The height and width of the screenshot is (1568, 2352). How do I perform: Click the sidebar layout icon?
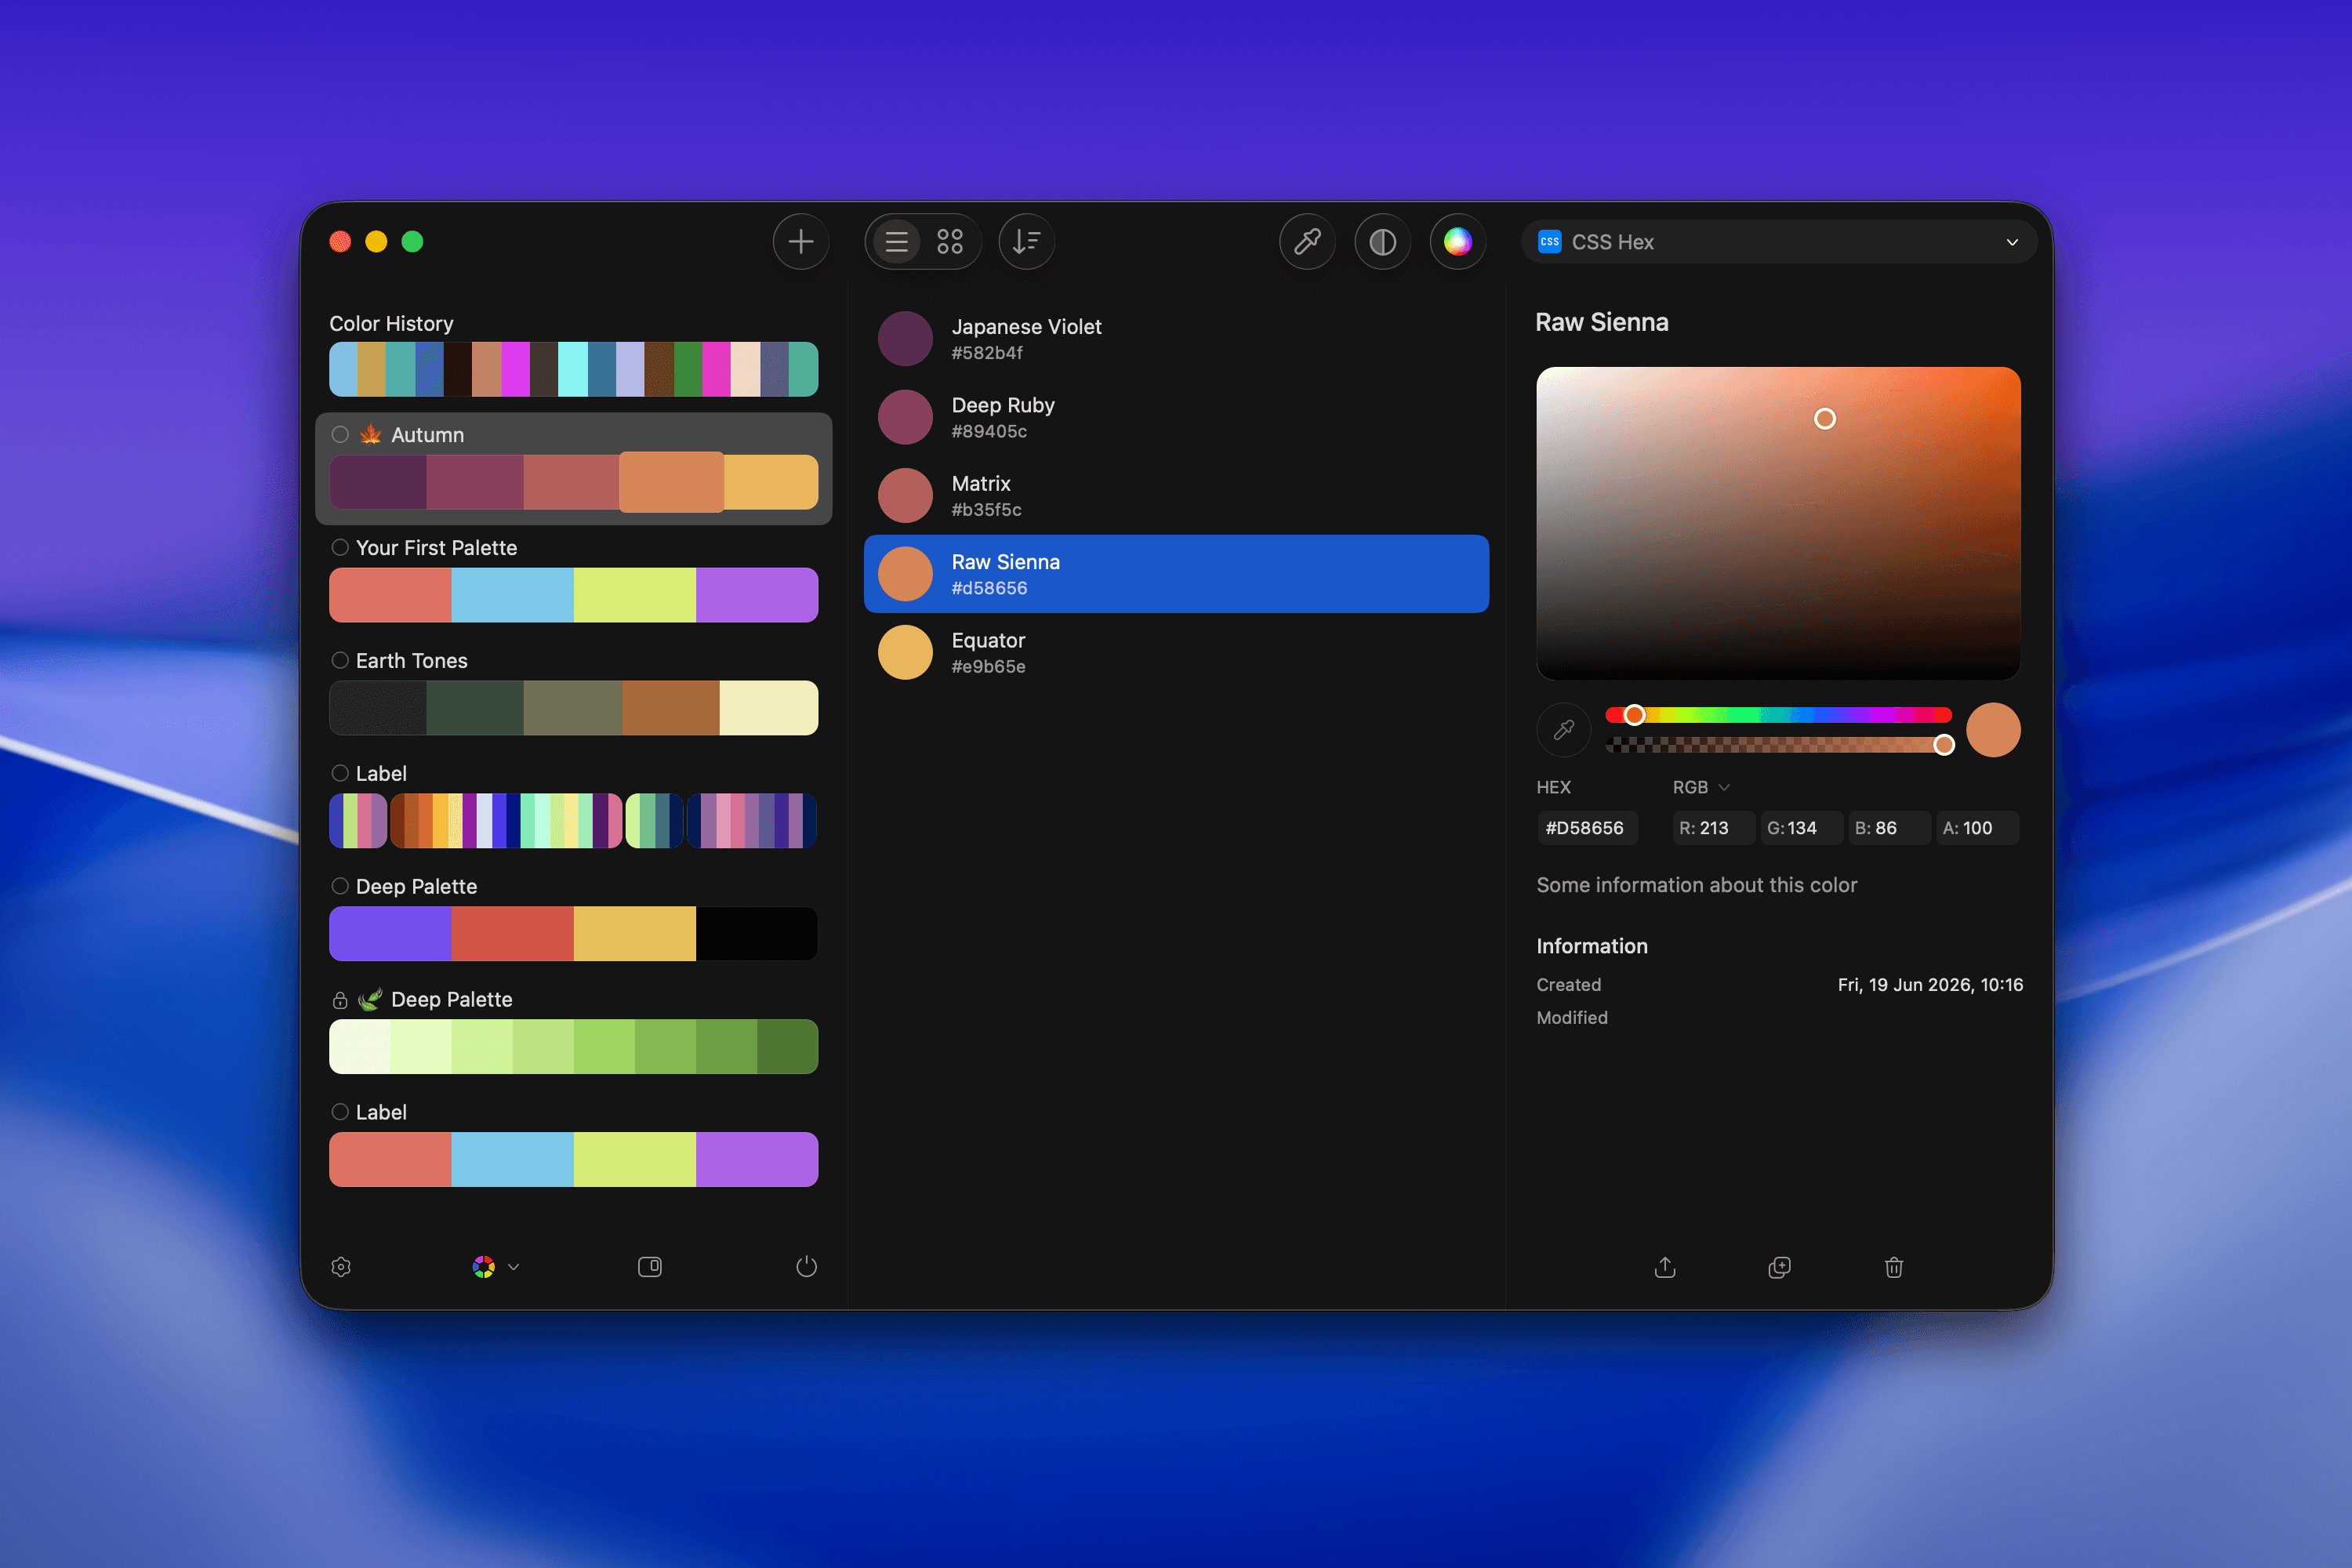(650, 1267)
